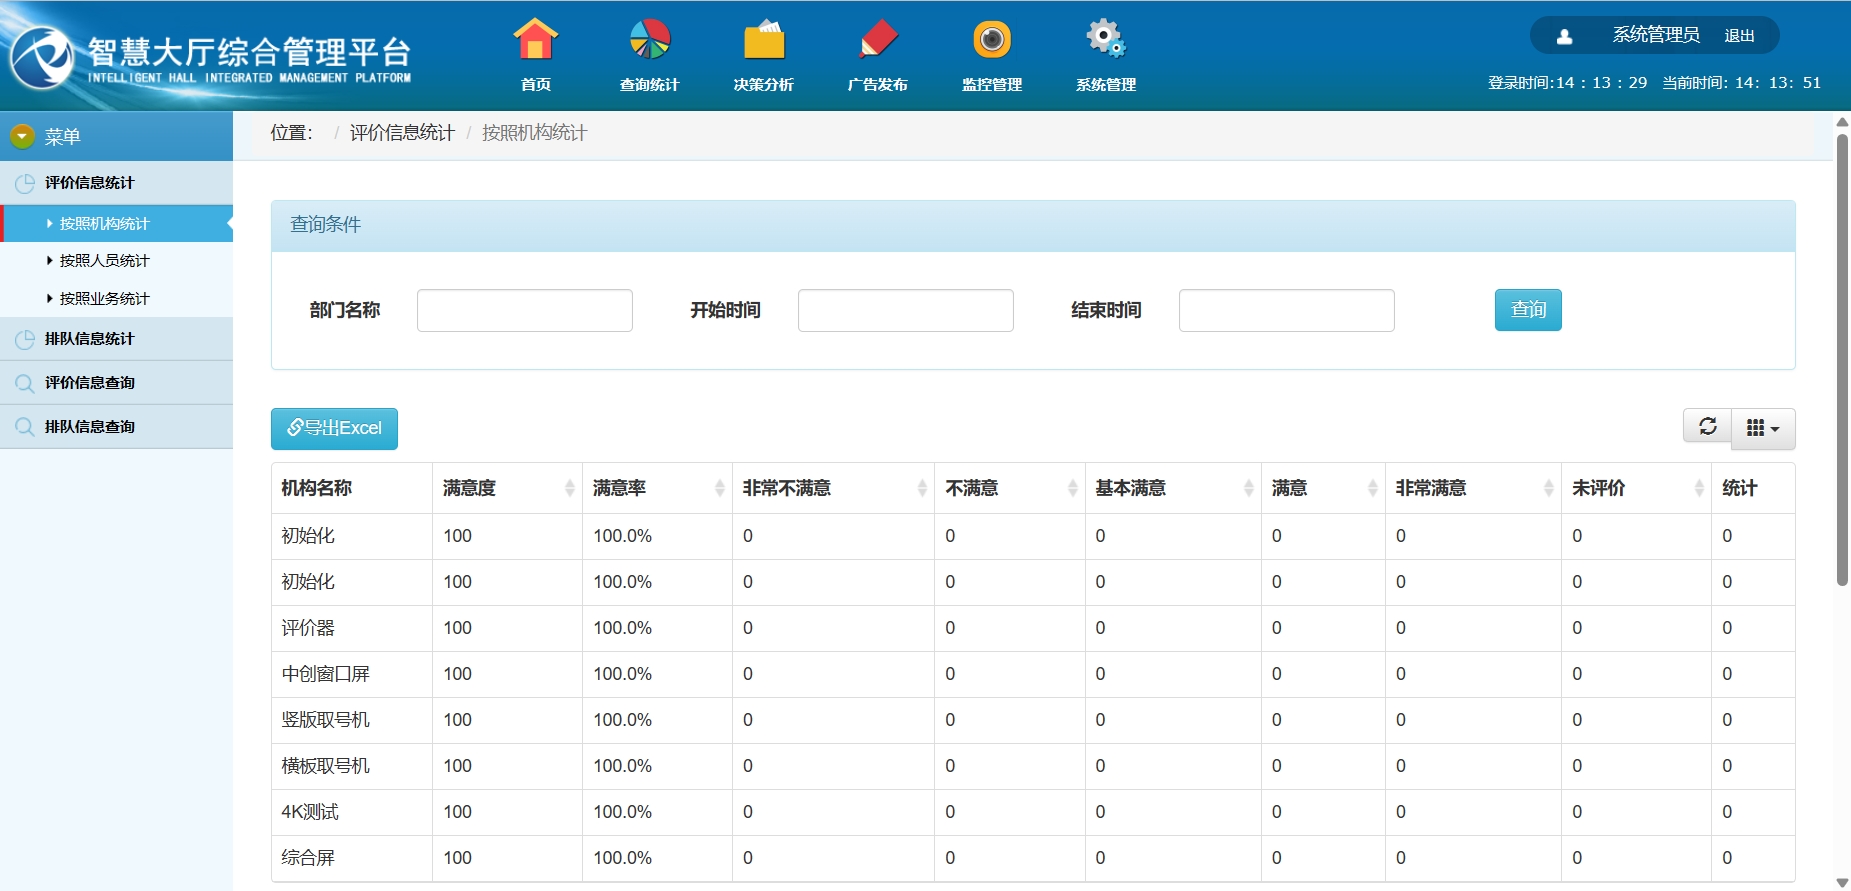Click the 系统管理员 user name
Image resolution: width=1851 pixels, height=891 pixels.
pos(1656,35)
